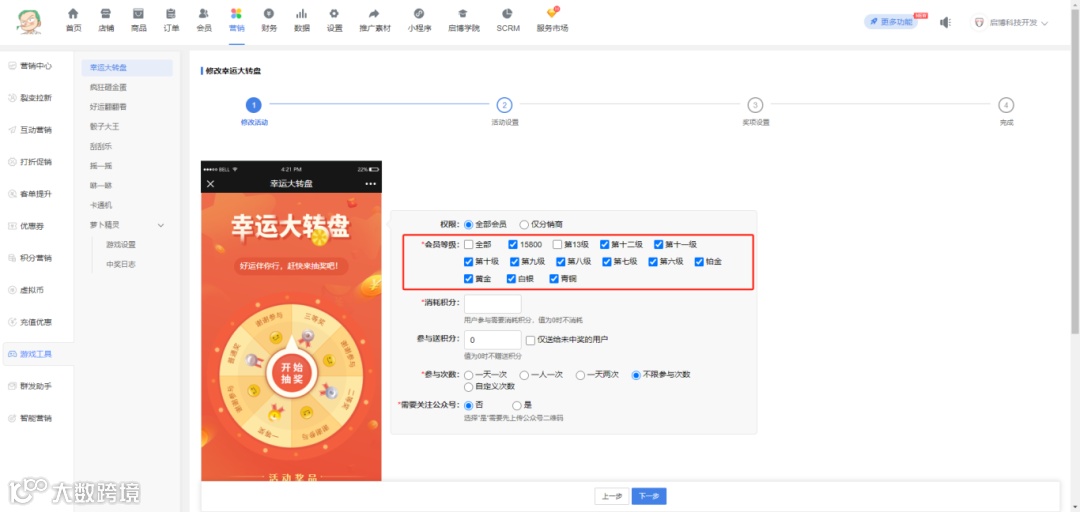Click the cartoon avatar logo
This screenshot has width=1080, height=512.
(28, 21)
